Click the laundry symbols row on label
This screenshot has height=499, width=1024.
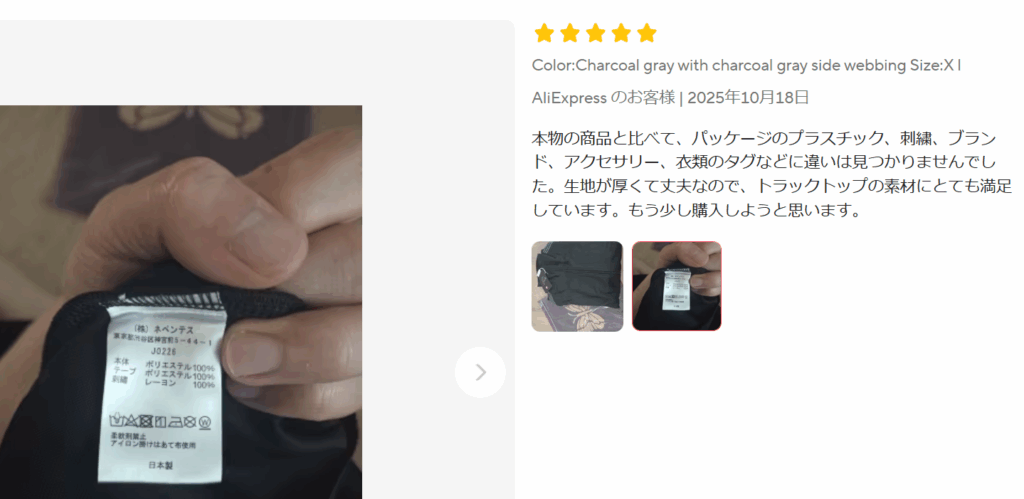pyautogui.click(x=162, y=420)
